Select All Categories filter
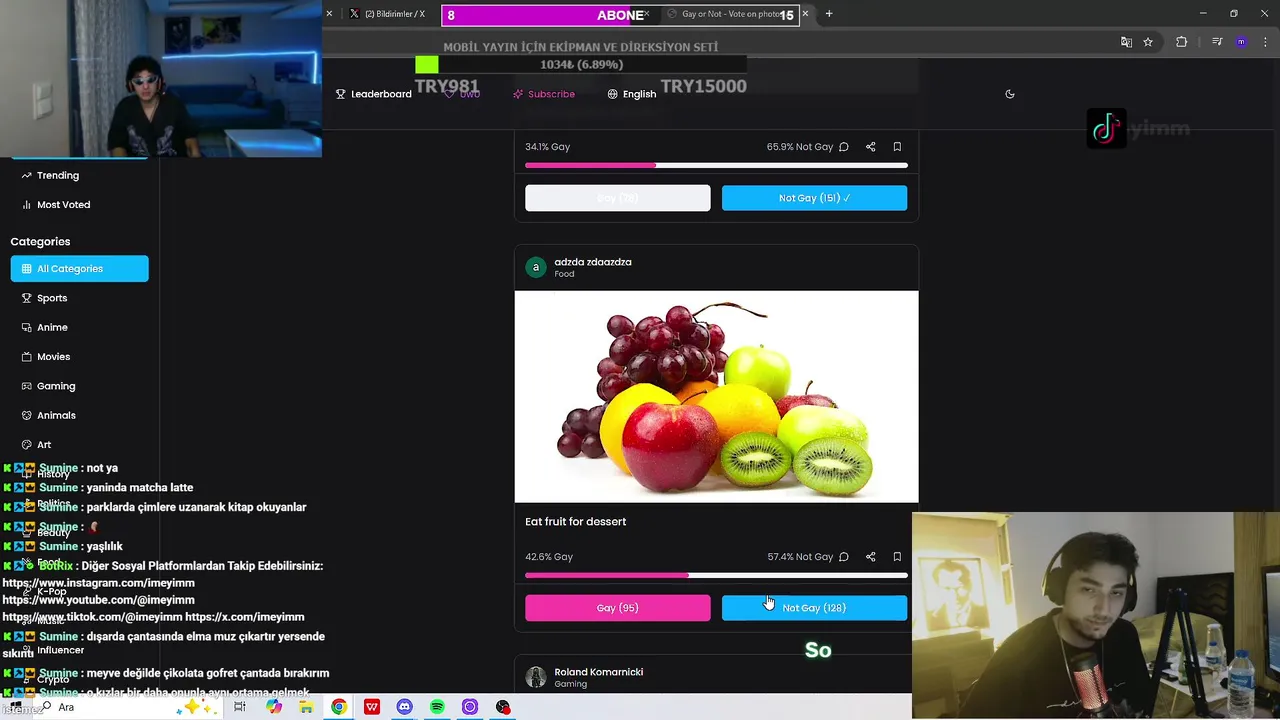This screenshot has height=720, width=1280. pyautogui.click(x=80, y=268)
